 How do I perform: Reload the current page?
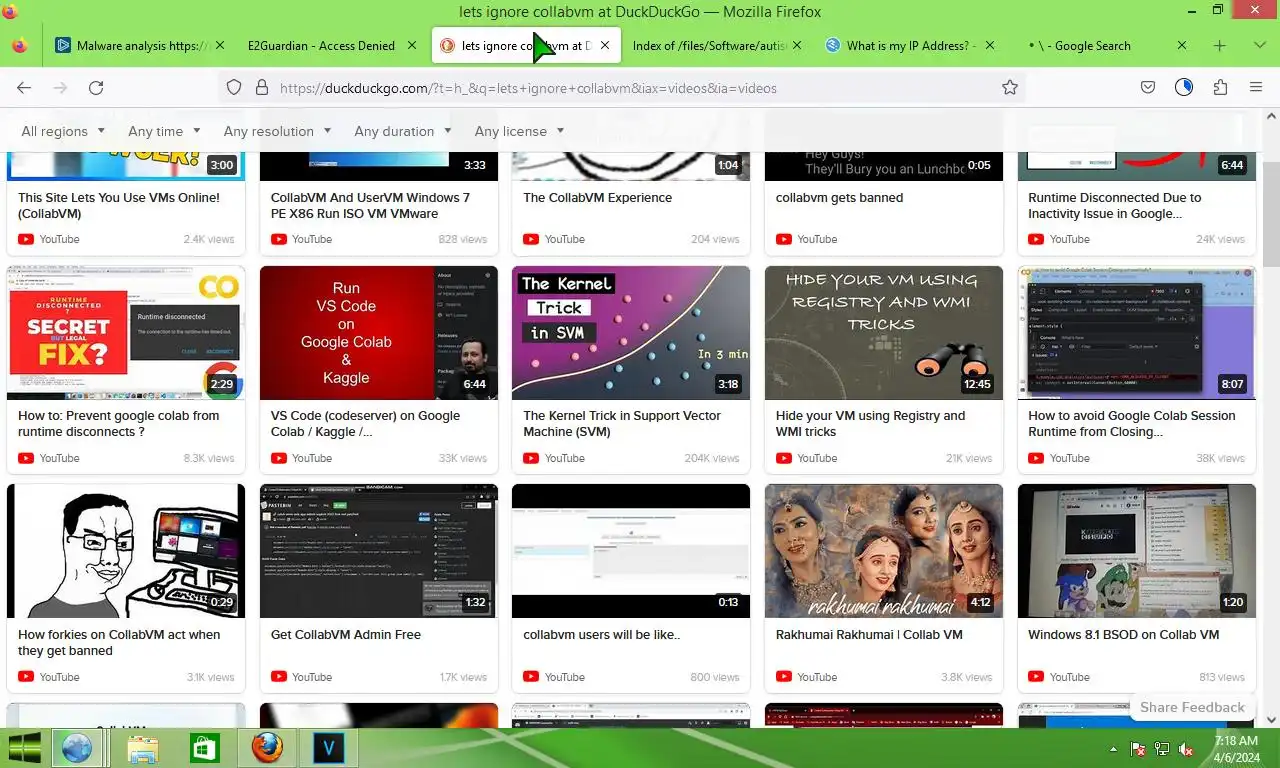coord(96,88)
